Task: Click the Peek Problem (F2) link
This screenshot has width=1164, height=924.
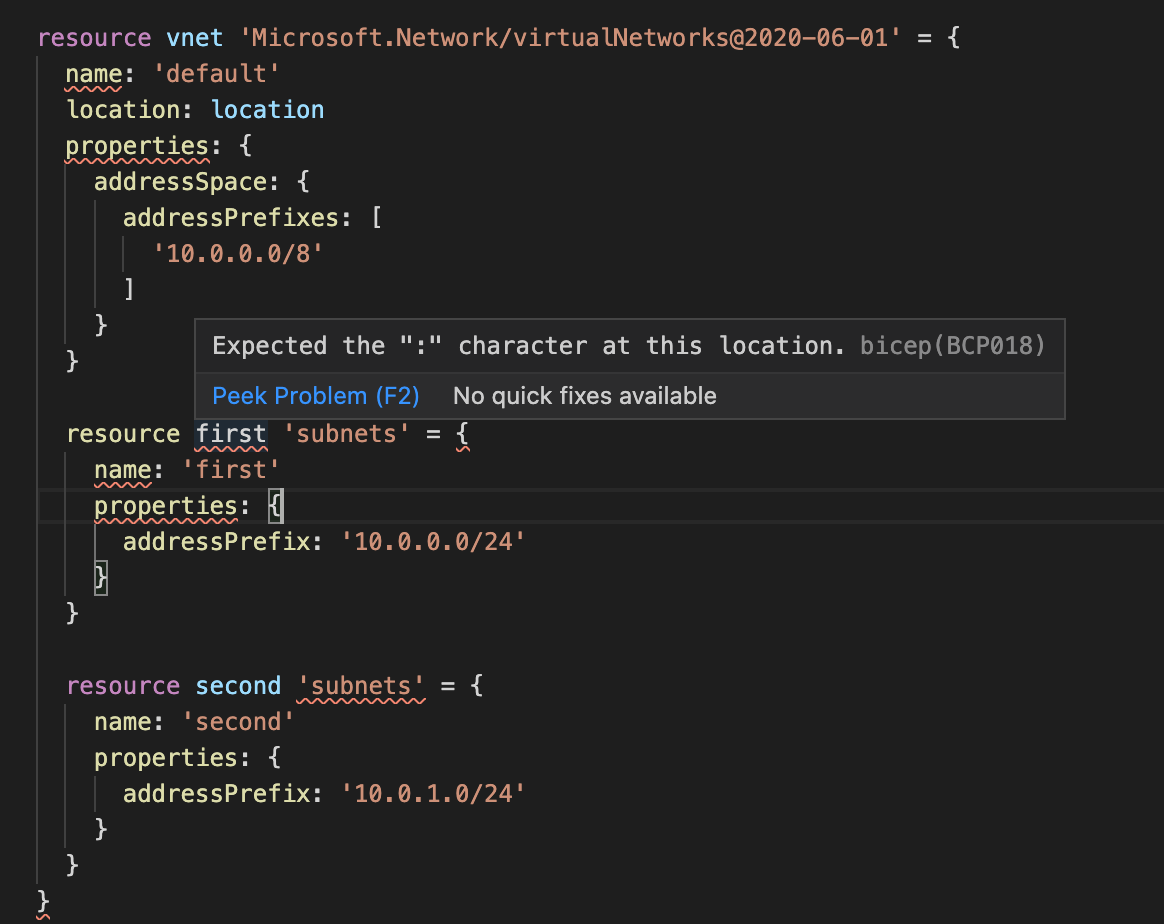Action: pos(315,395)
